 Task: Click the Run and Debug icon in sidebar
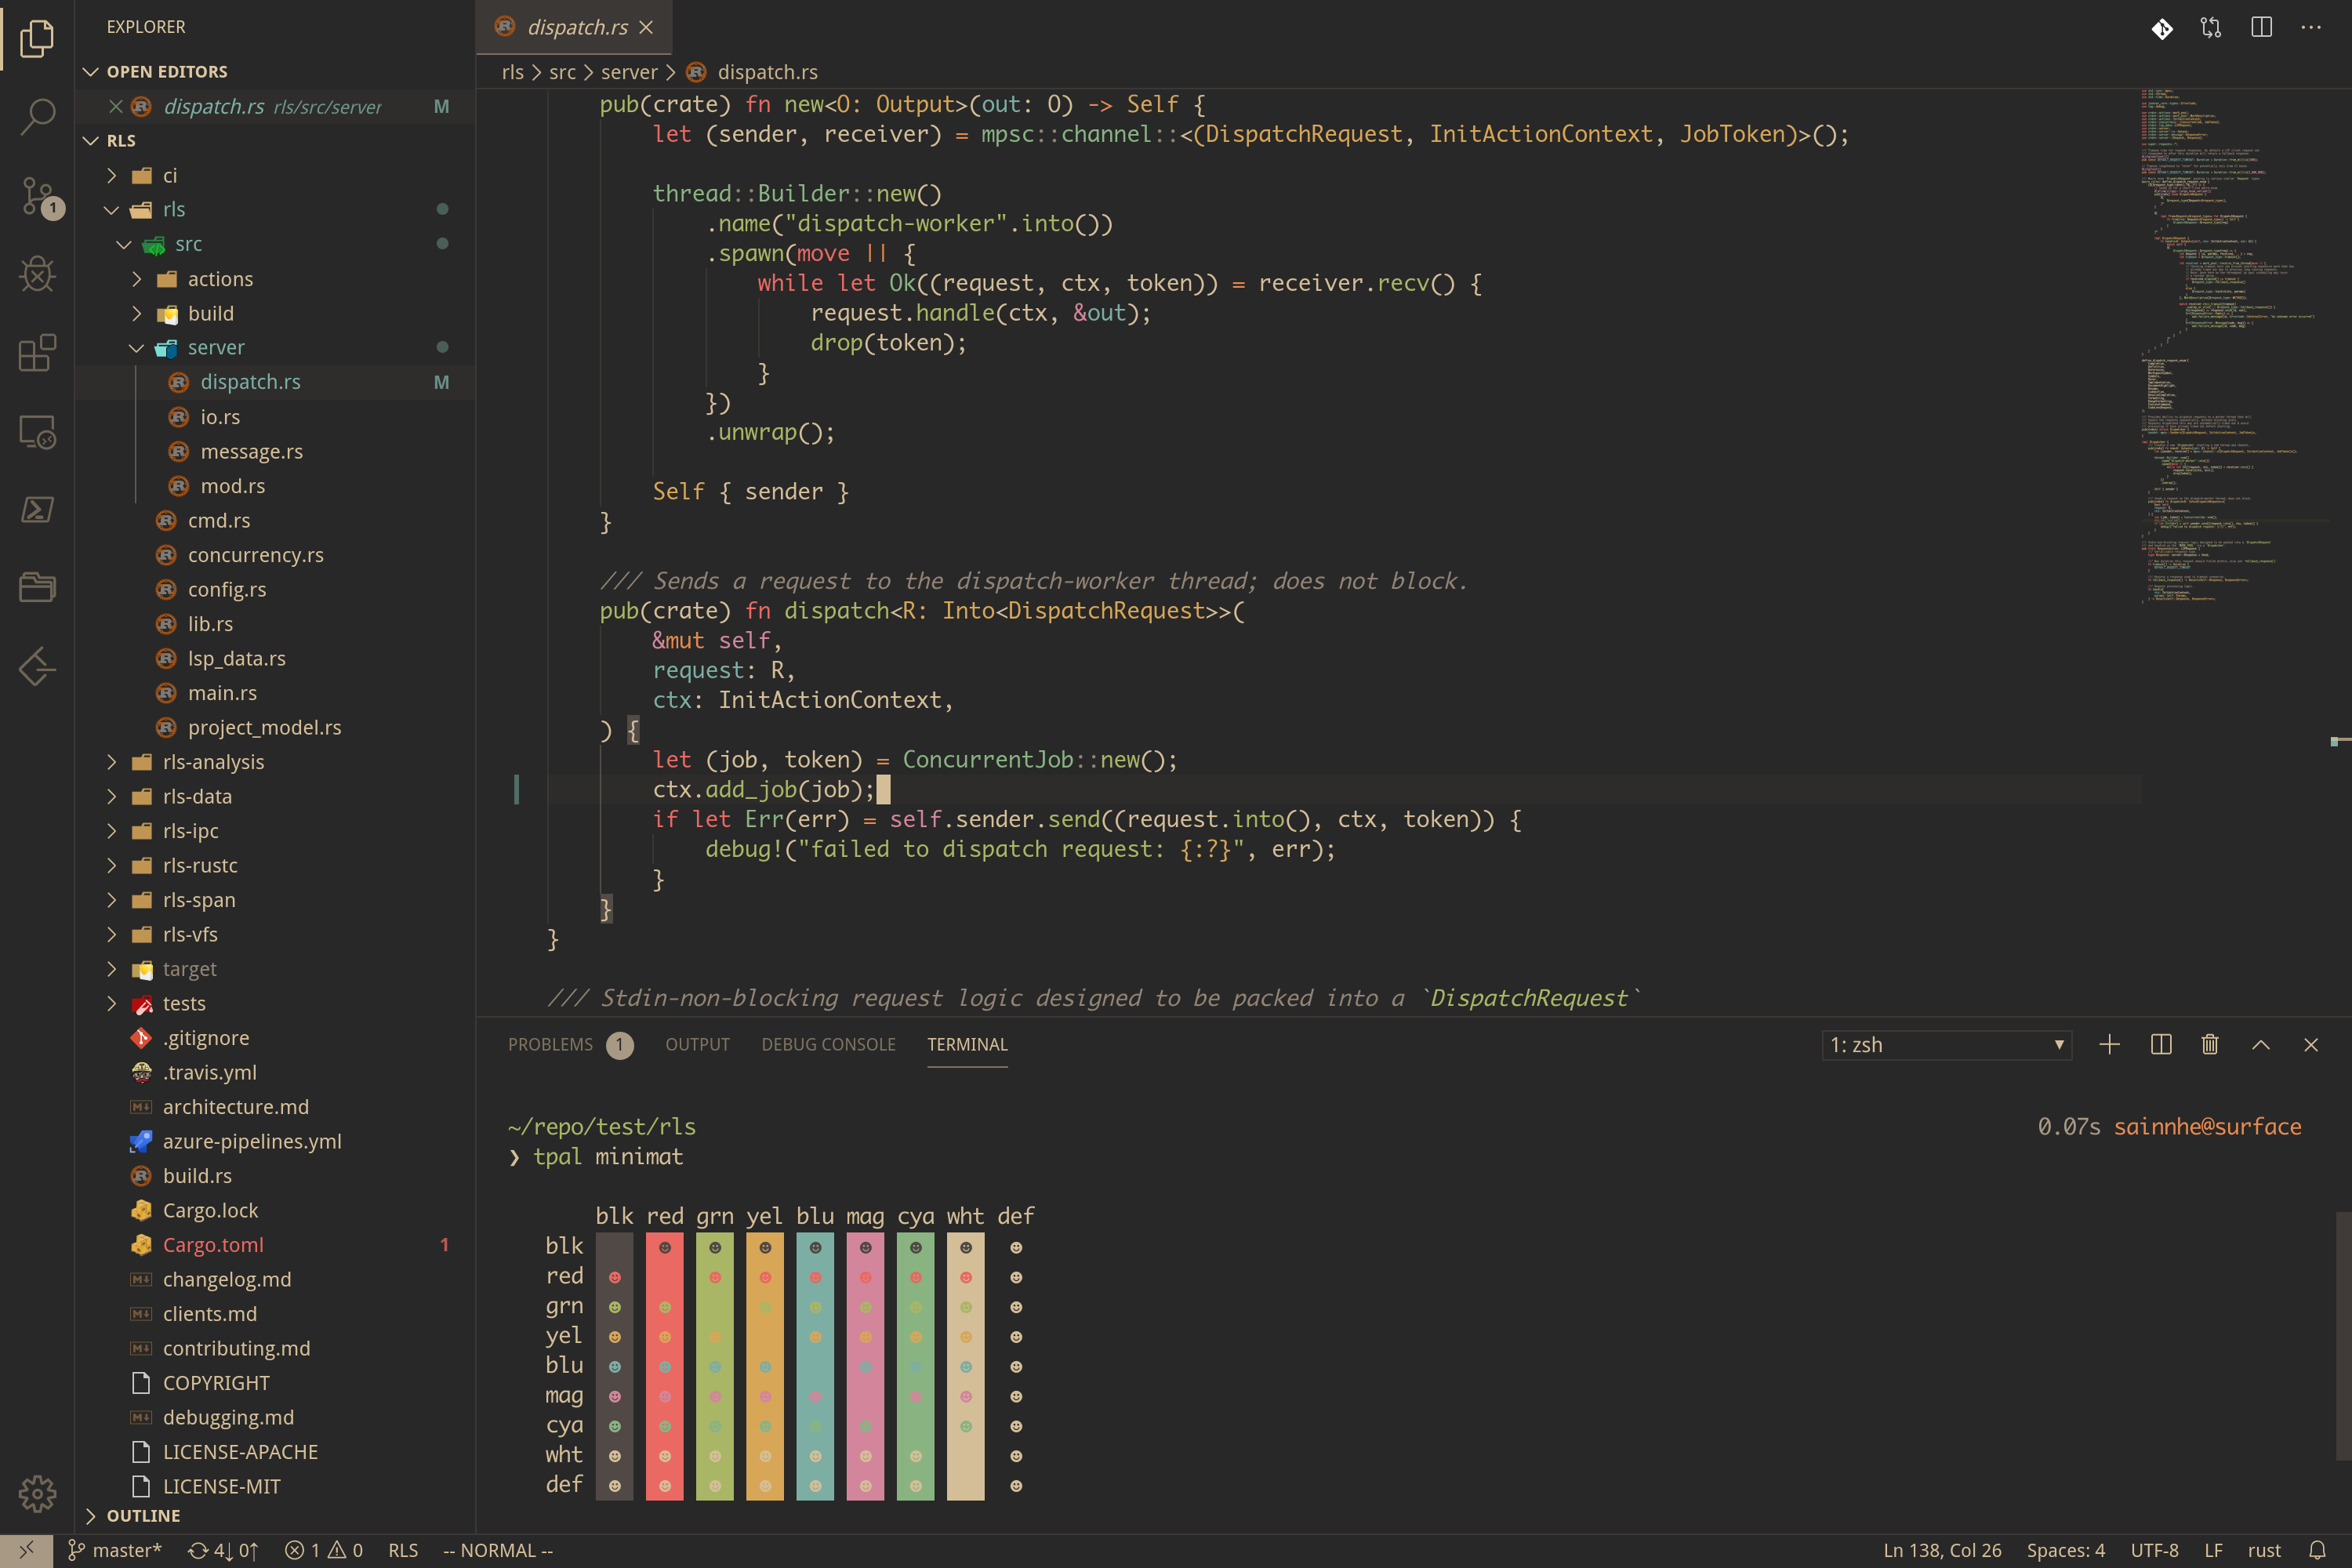[x=38, y=271]
